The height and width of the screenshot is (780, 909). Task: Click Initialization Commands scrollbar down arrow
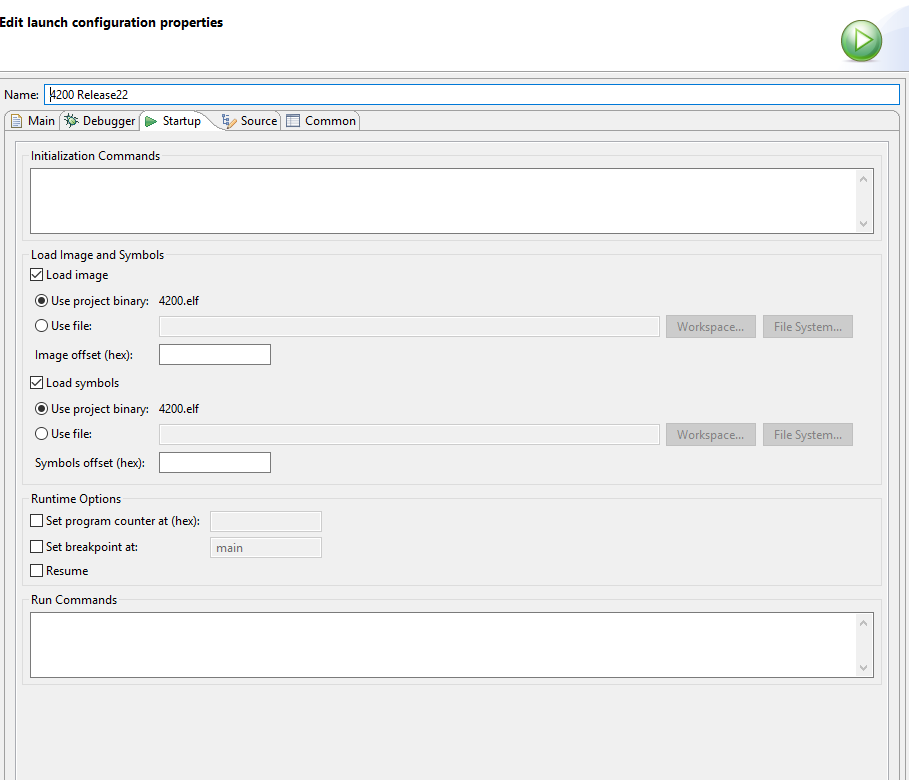coord(864,225)
